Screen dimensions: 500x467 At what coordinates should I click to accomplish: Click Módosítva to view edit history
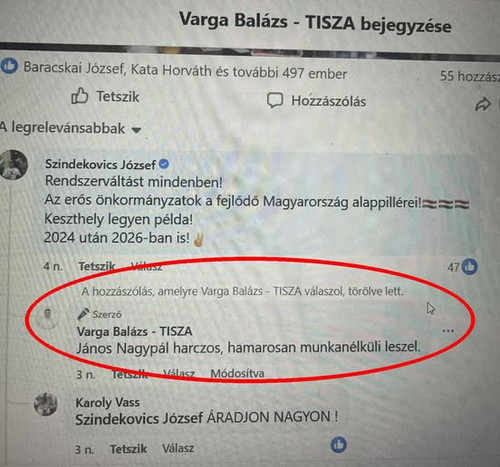tap(237, 373)
